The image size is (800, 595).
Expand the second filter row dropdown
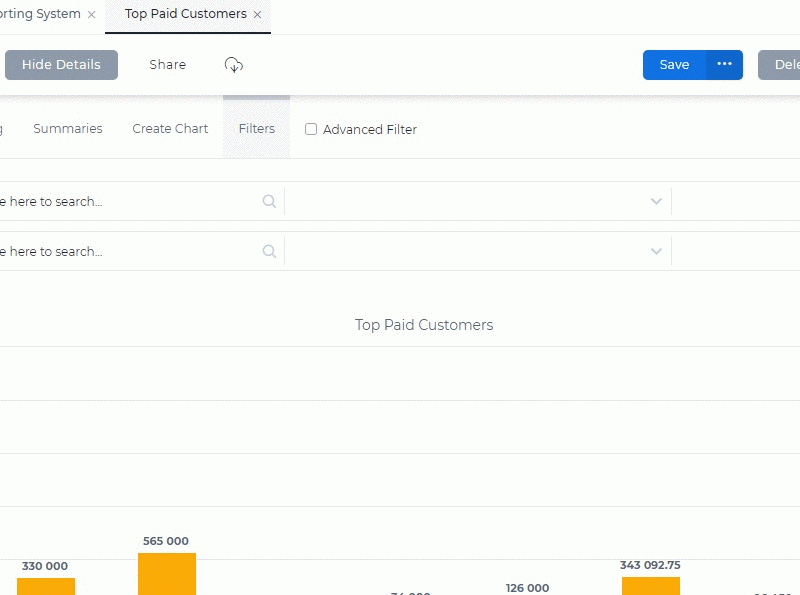[656, 251]
